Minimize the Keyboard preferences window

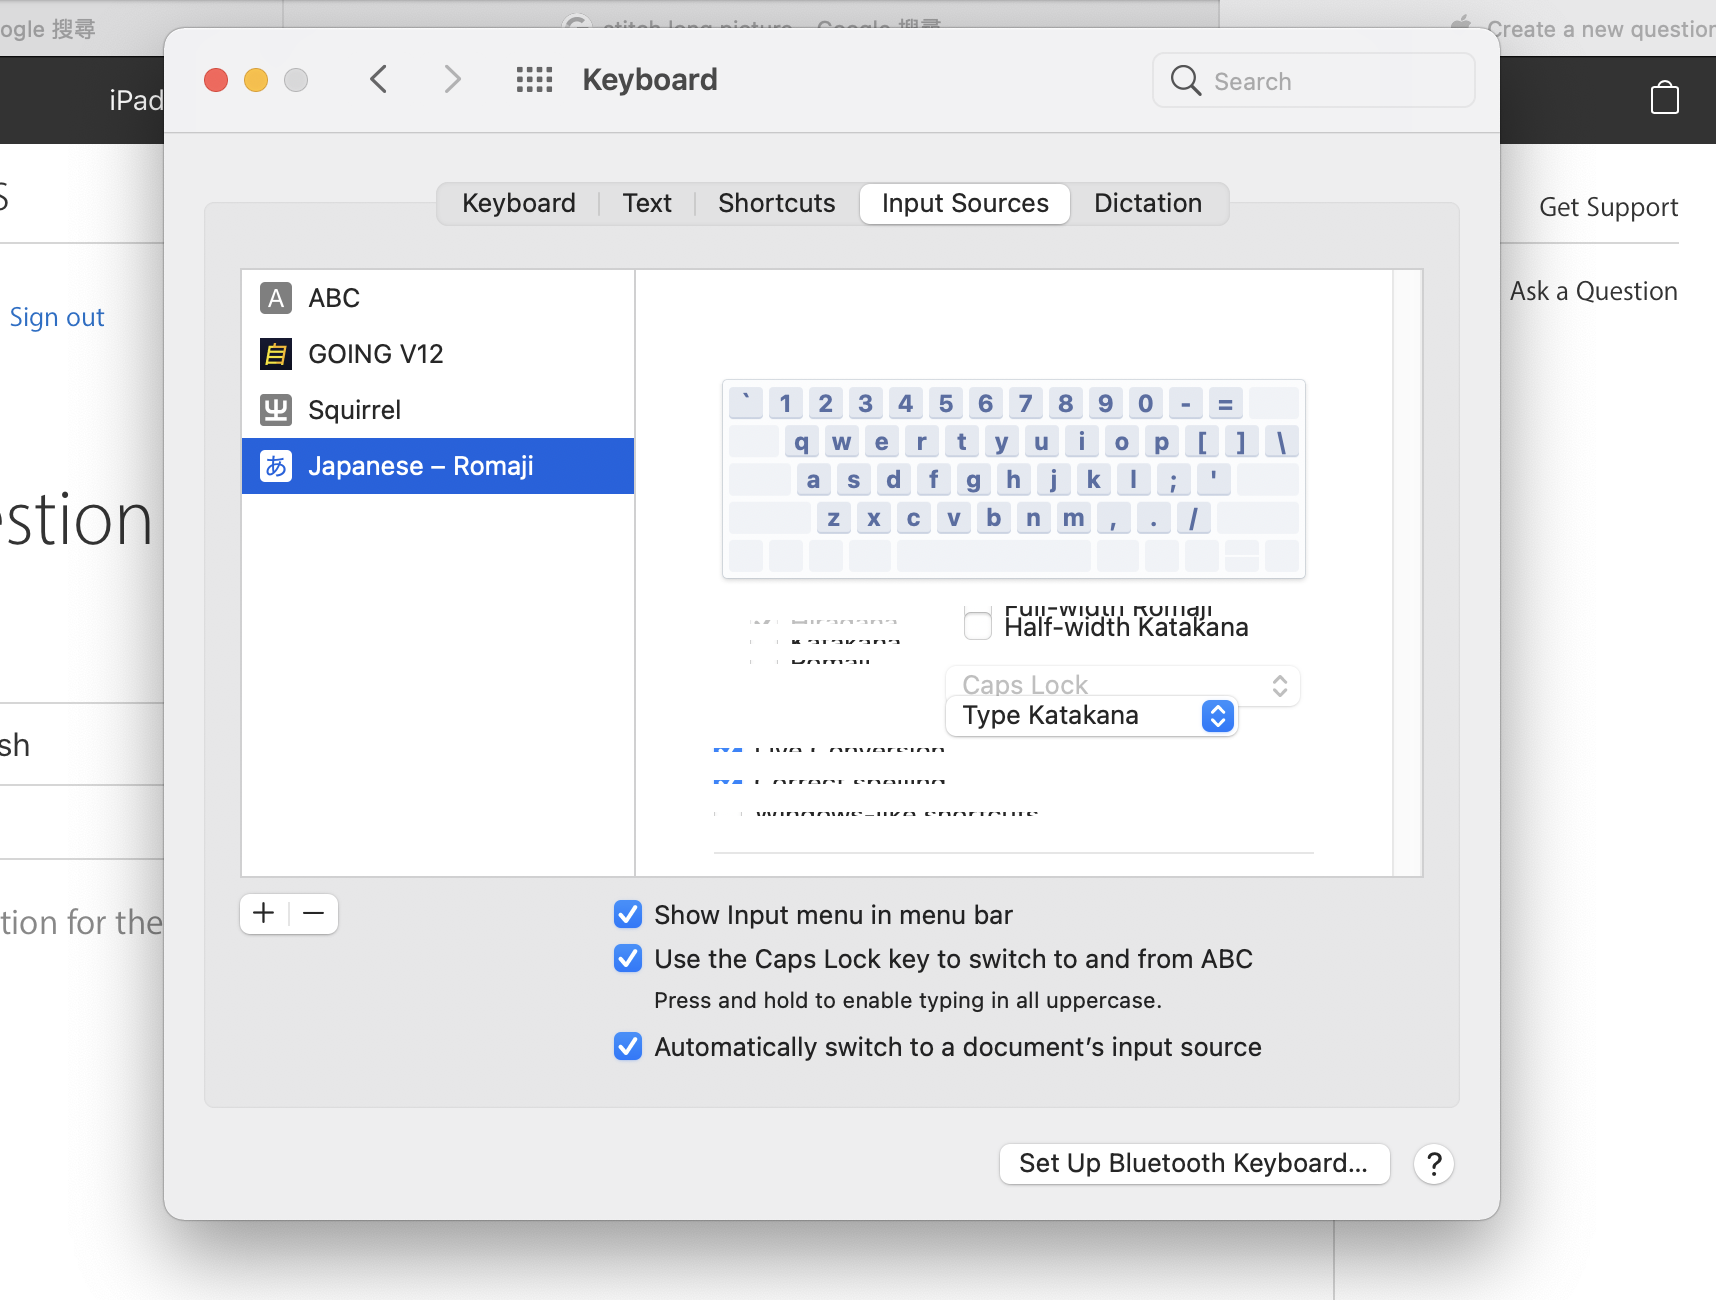[256, 80]
